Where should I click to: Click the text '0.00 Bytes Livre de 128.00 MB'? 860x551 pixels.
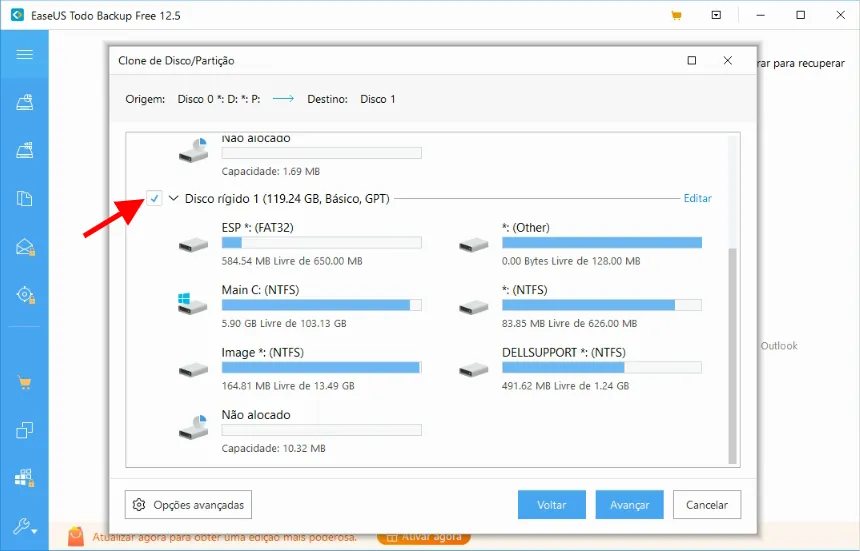pyautogui.click(x=571, y=261)
